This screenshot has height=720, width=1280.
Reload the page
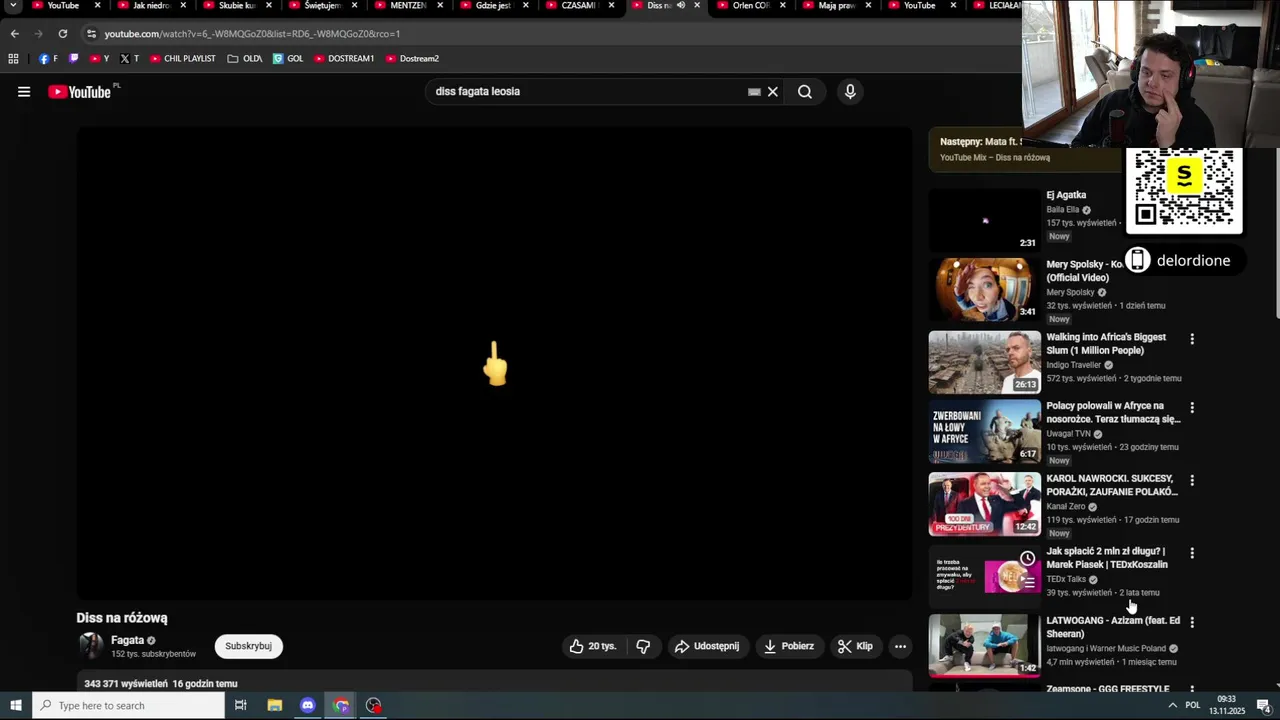(62, 33)
